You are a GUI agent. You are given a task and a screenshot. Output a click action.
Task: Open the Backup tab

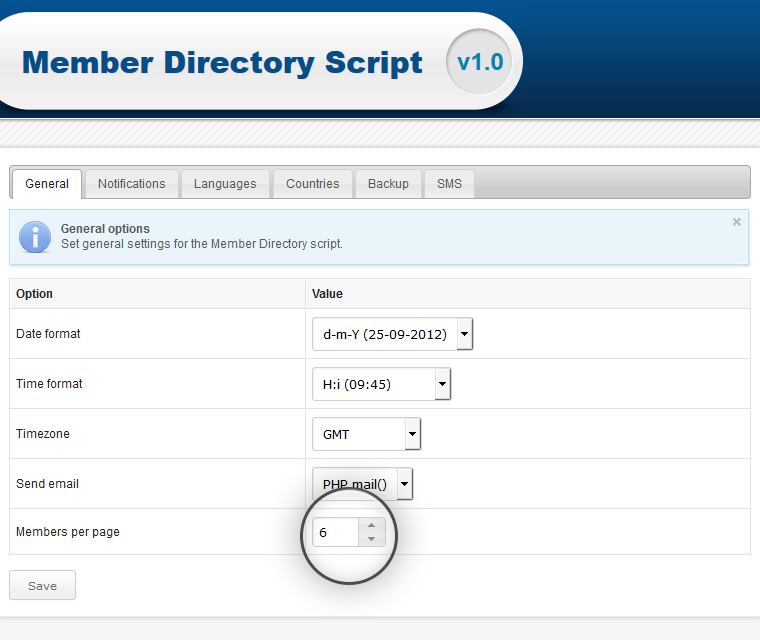click(388, 184)
